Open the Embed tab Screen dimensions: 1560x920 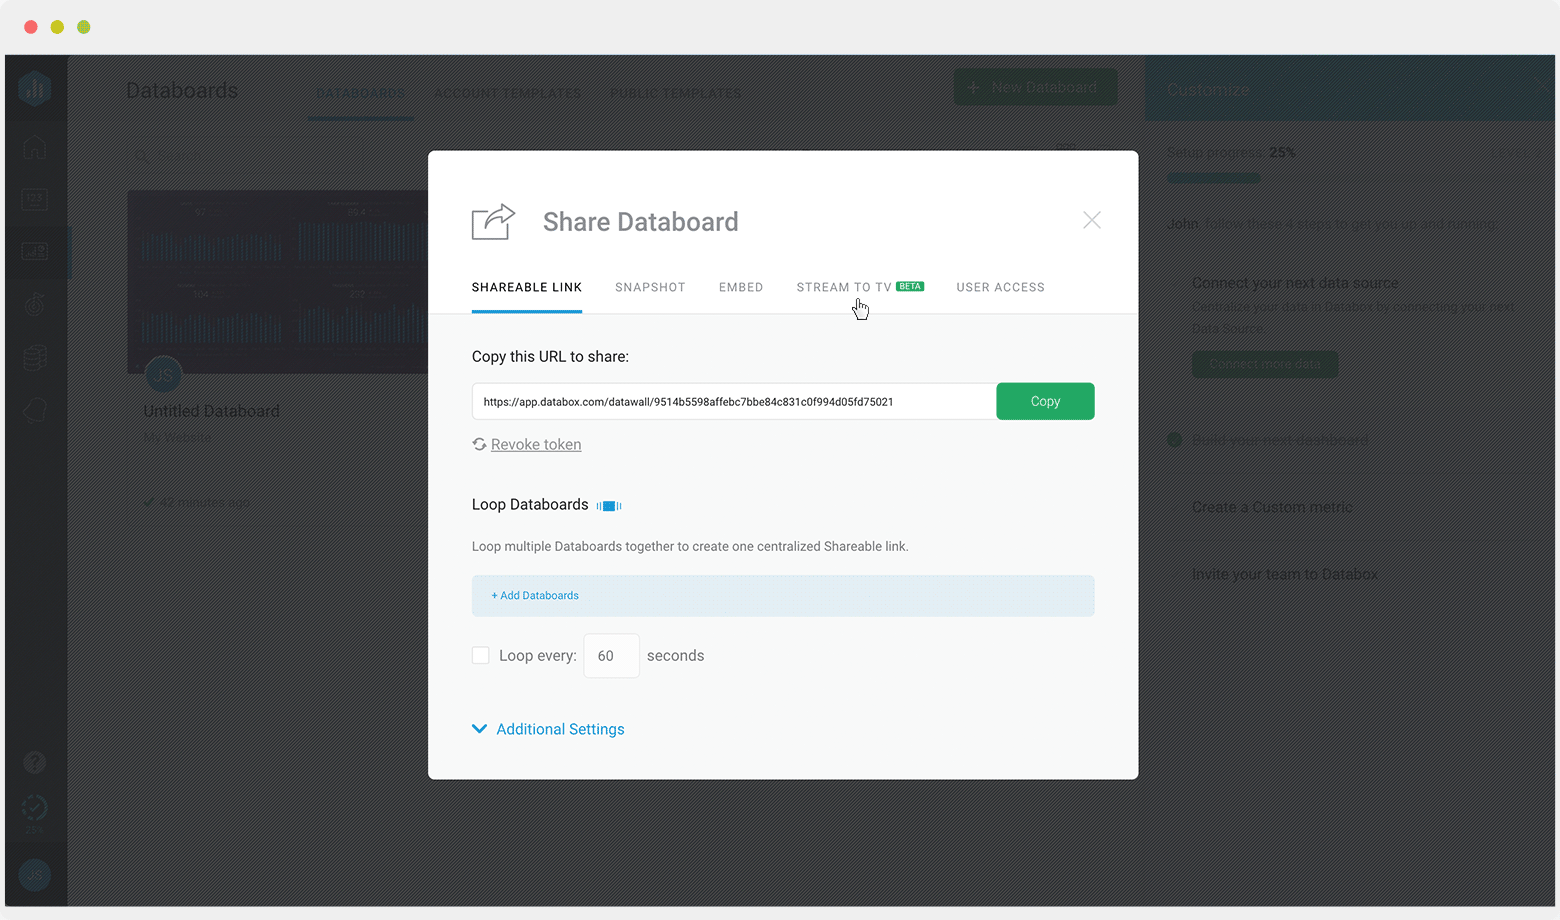[x=741, y=287]
